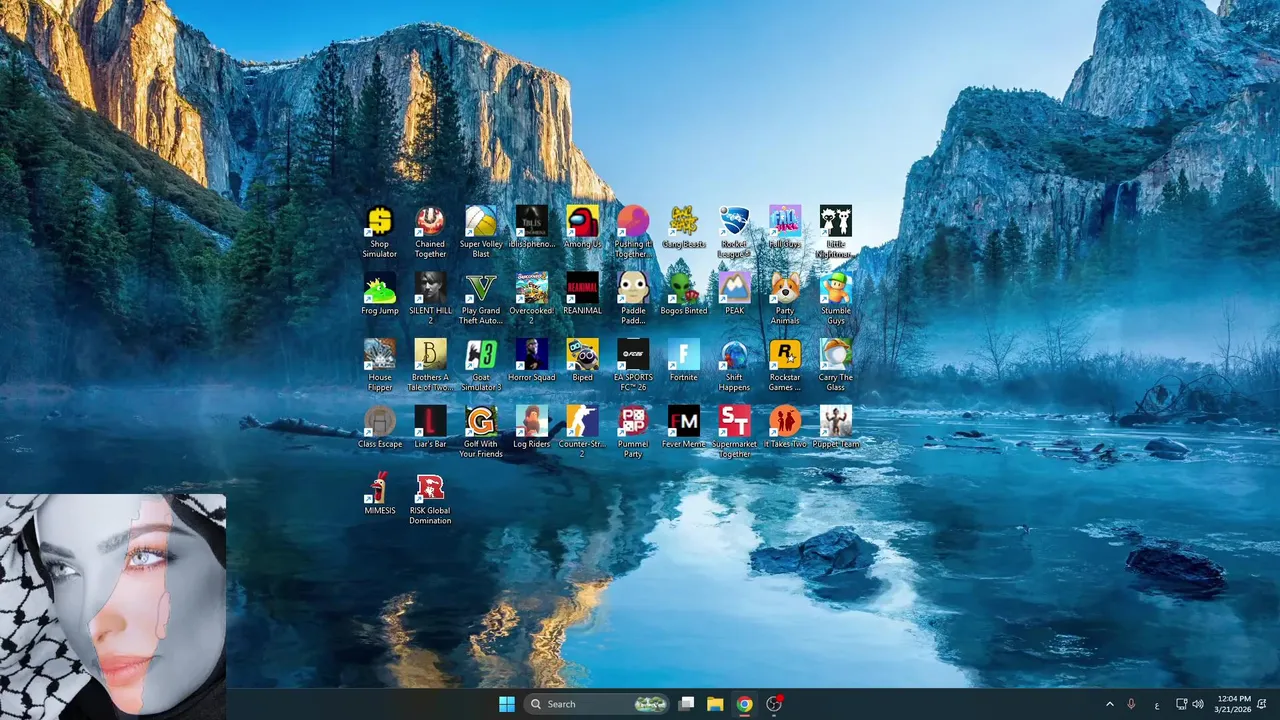Select the Shift Happens icon
This screenshot has height=720, width=1280.
[x=734, y=365]
